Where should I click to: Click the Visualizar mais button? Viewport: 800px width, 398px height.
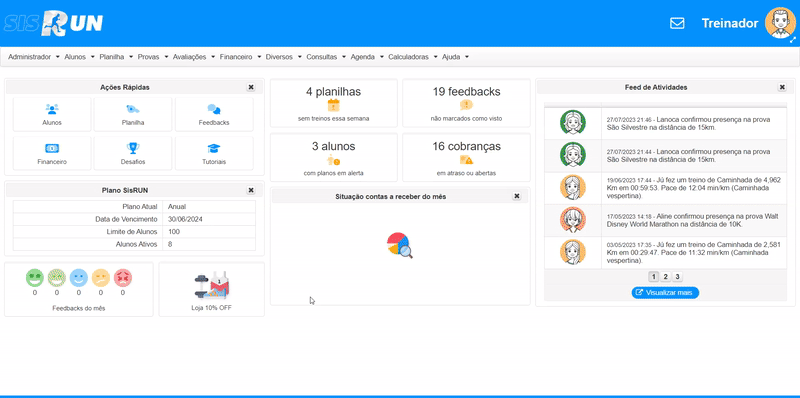coord(665,293)
